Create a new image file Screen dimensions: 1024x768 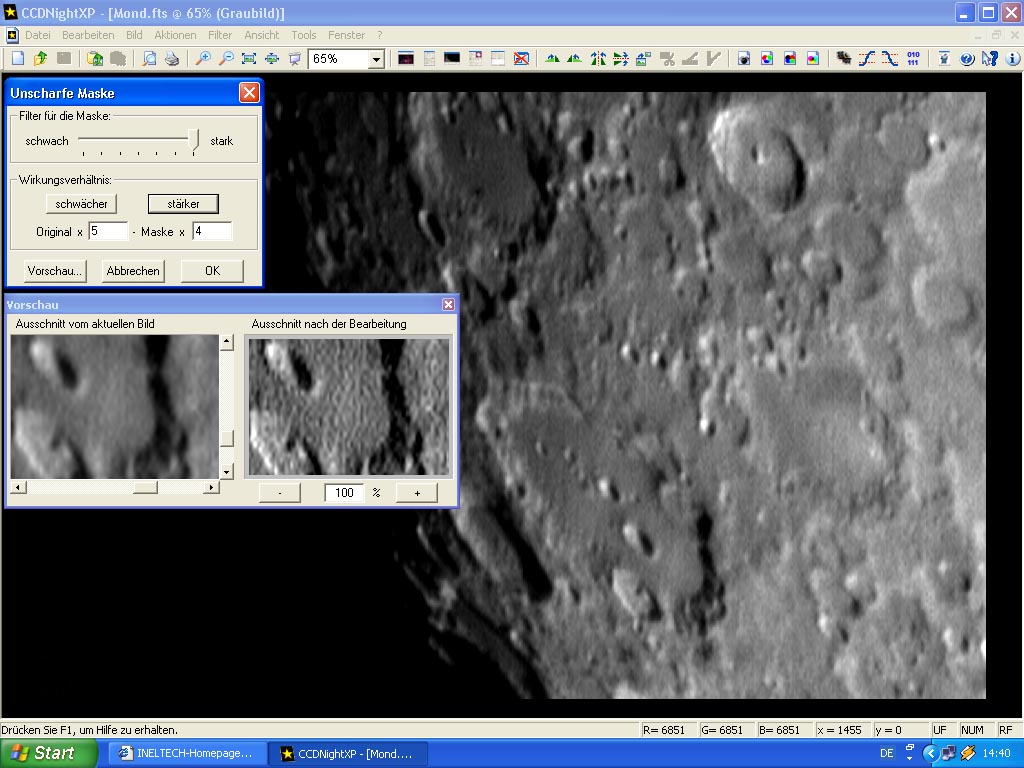[18, 59]
